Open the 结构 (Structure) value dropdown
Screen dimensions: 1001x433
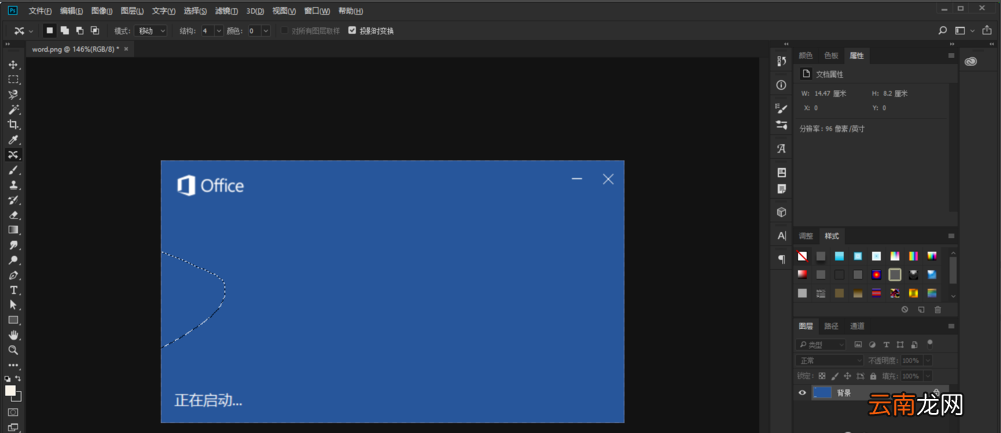pyautogui.click(x=219, y=31)
